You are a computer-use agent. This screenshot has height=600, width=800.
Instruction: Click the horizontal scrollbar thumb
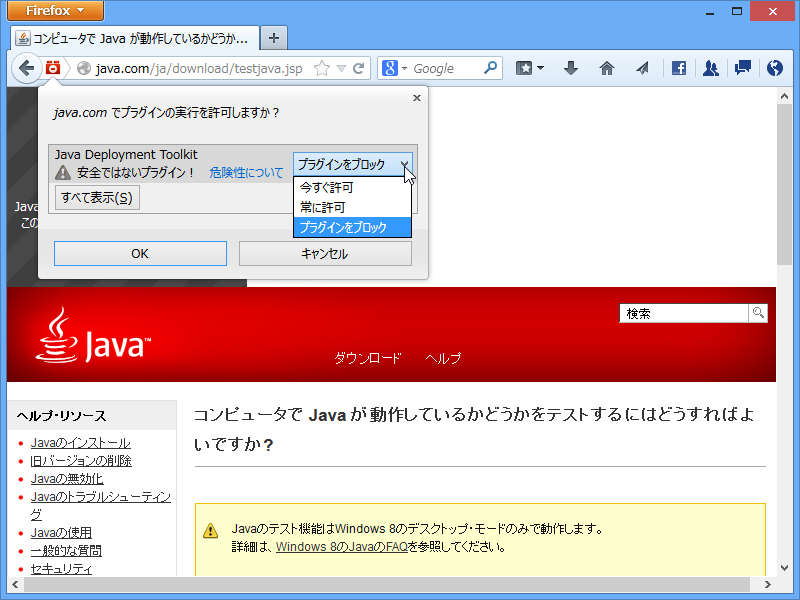click(x=387, y=584)
